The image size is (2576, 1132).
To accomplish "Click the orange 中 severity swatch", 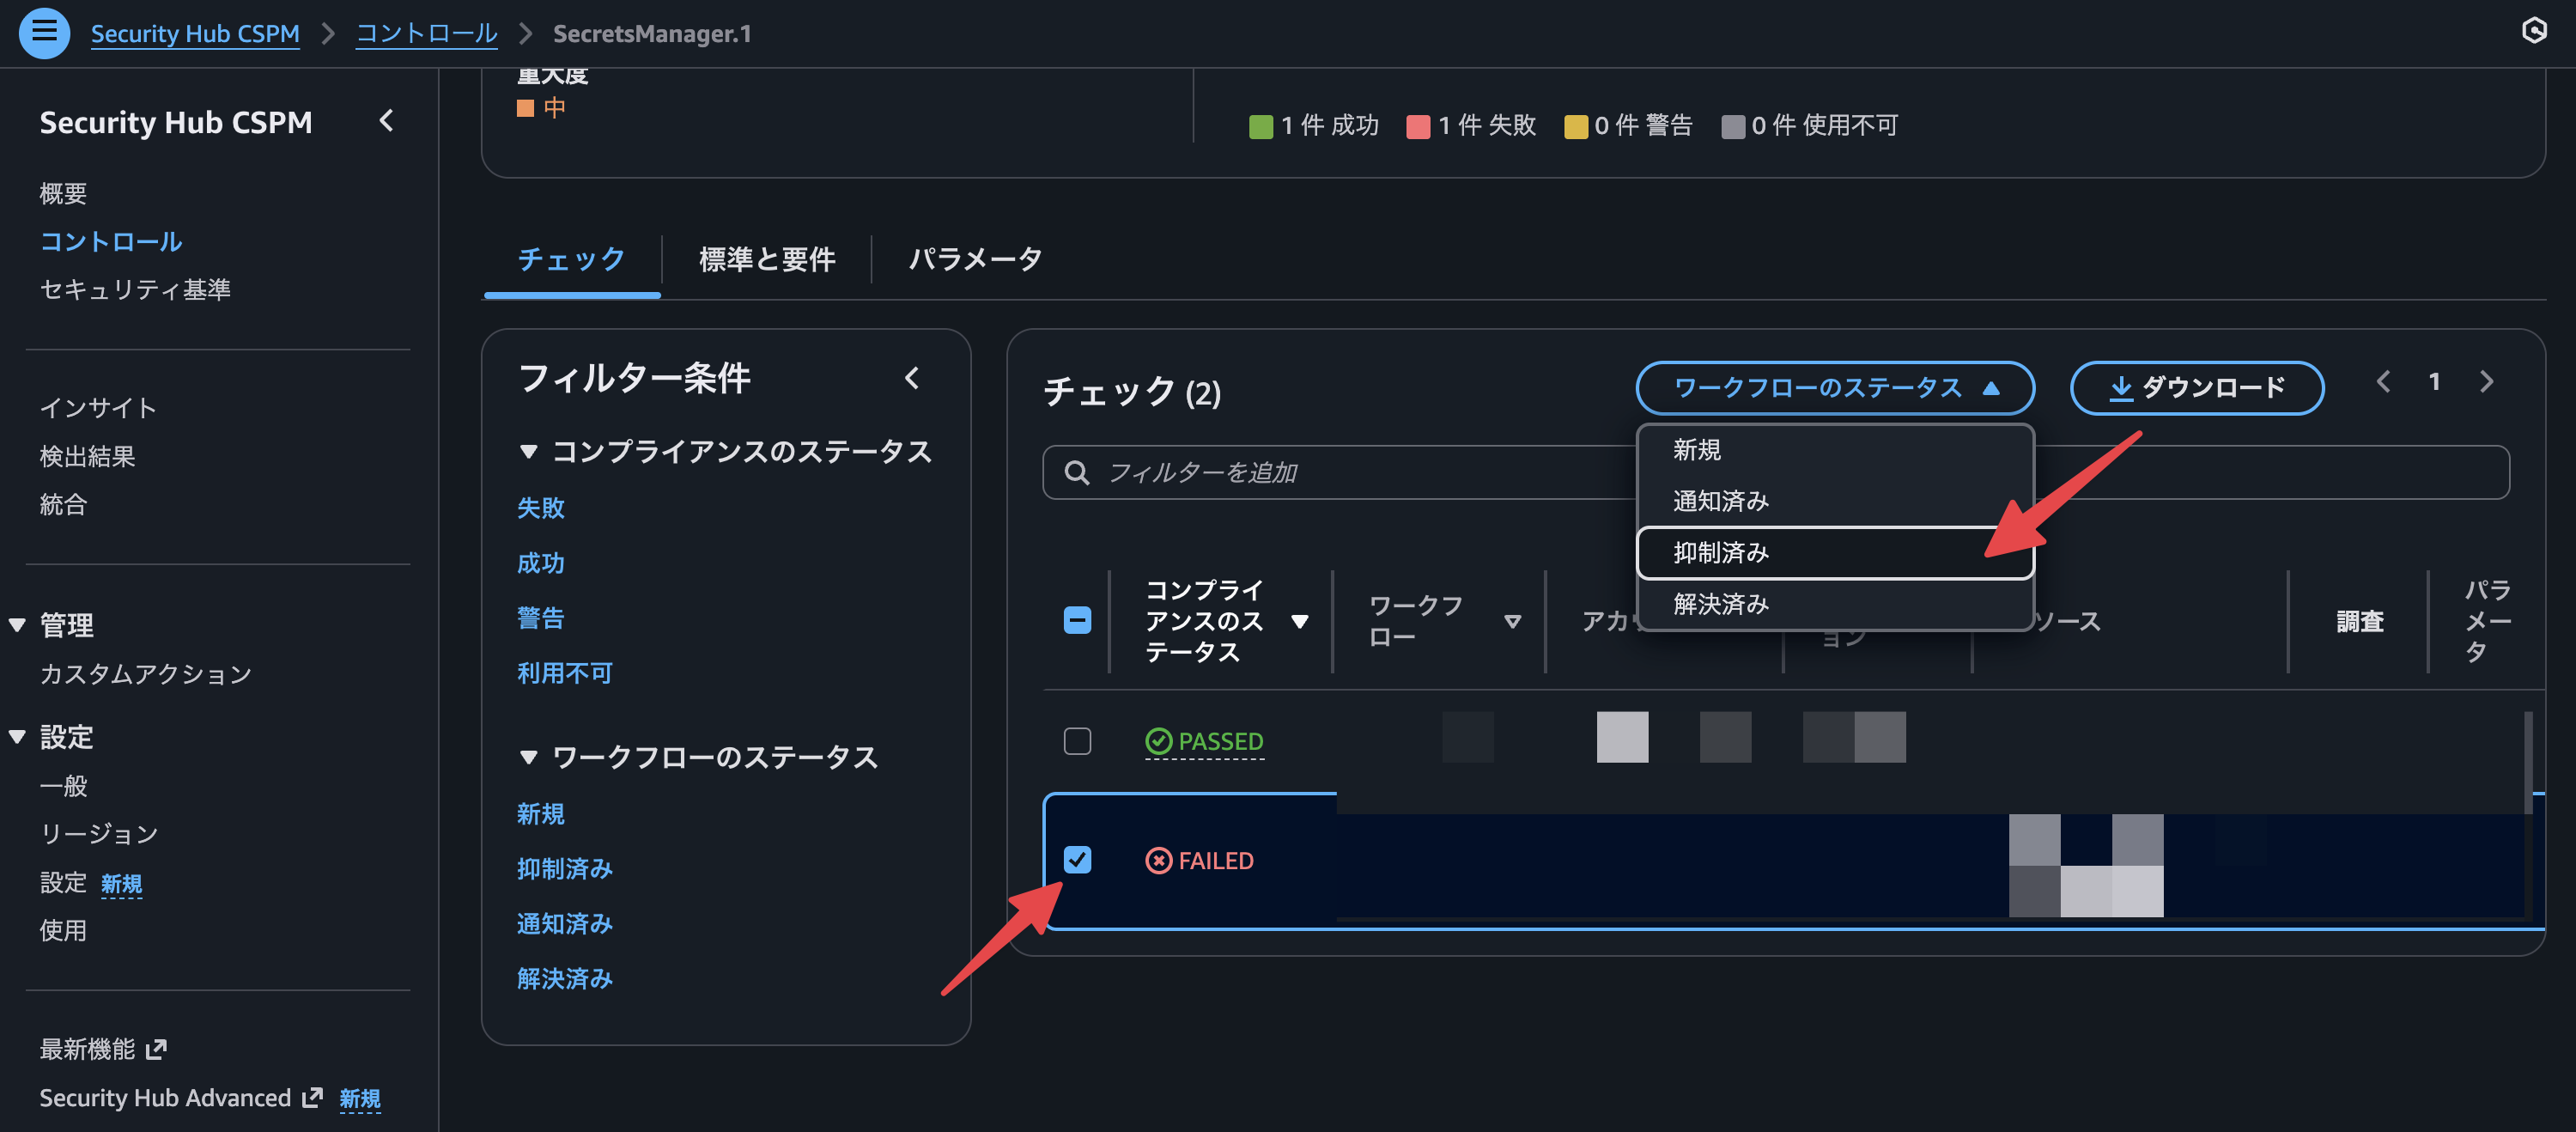I will coord(525,107).
